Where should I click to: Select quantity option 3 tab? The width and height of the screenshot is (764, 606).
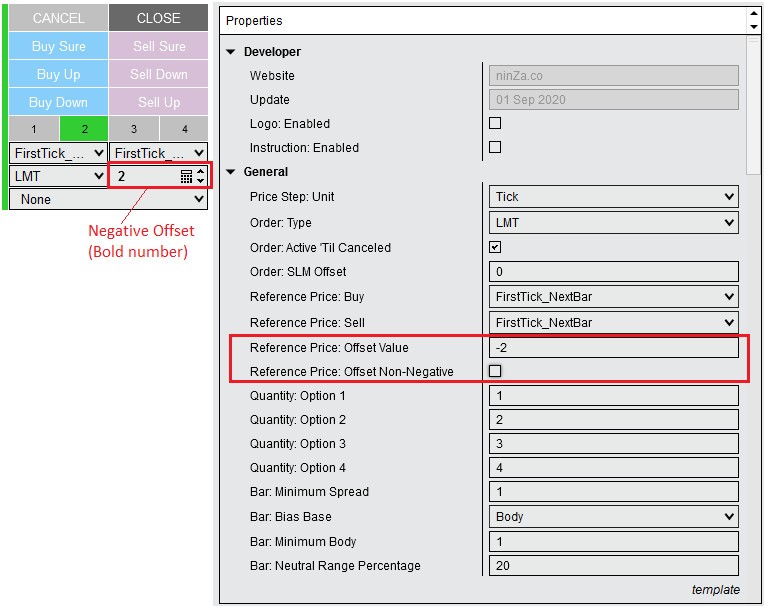tap(133, 129)
